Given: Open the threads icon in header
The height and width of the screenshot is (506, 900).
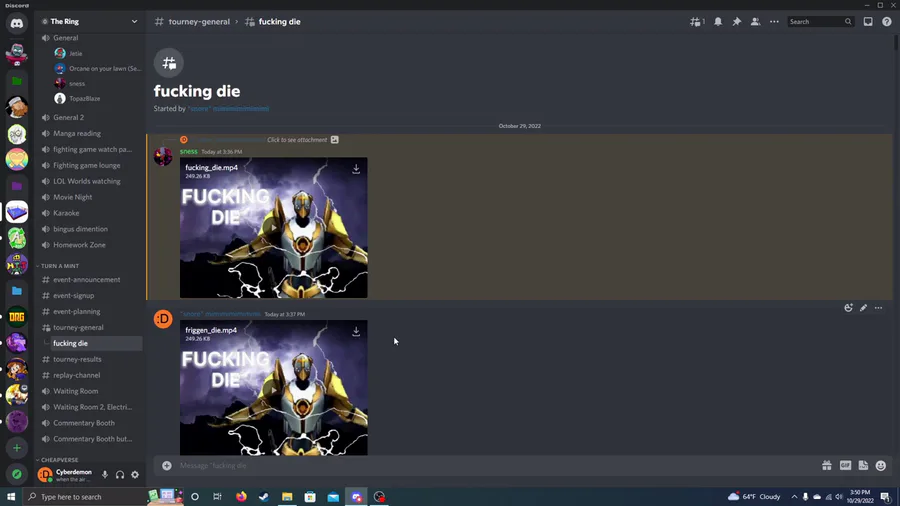Looking at the screenshot, I should coord(697,22).
